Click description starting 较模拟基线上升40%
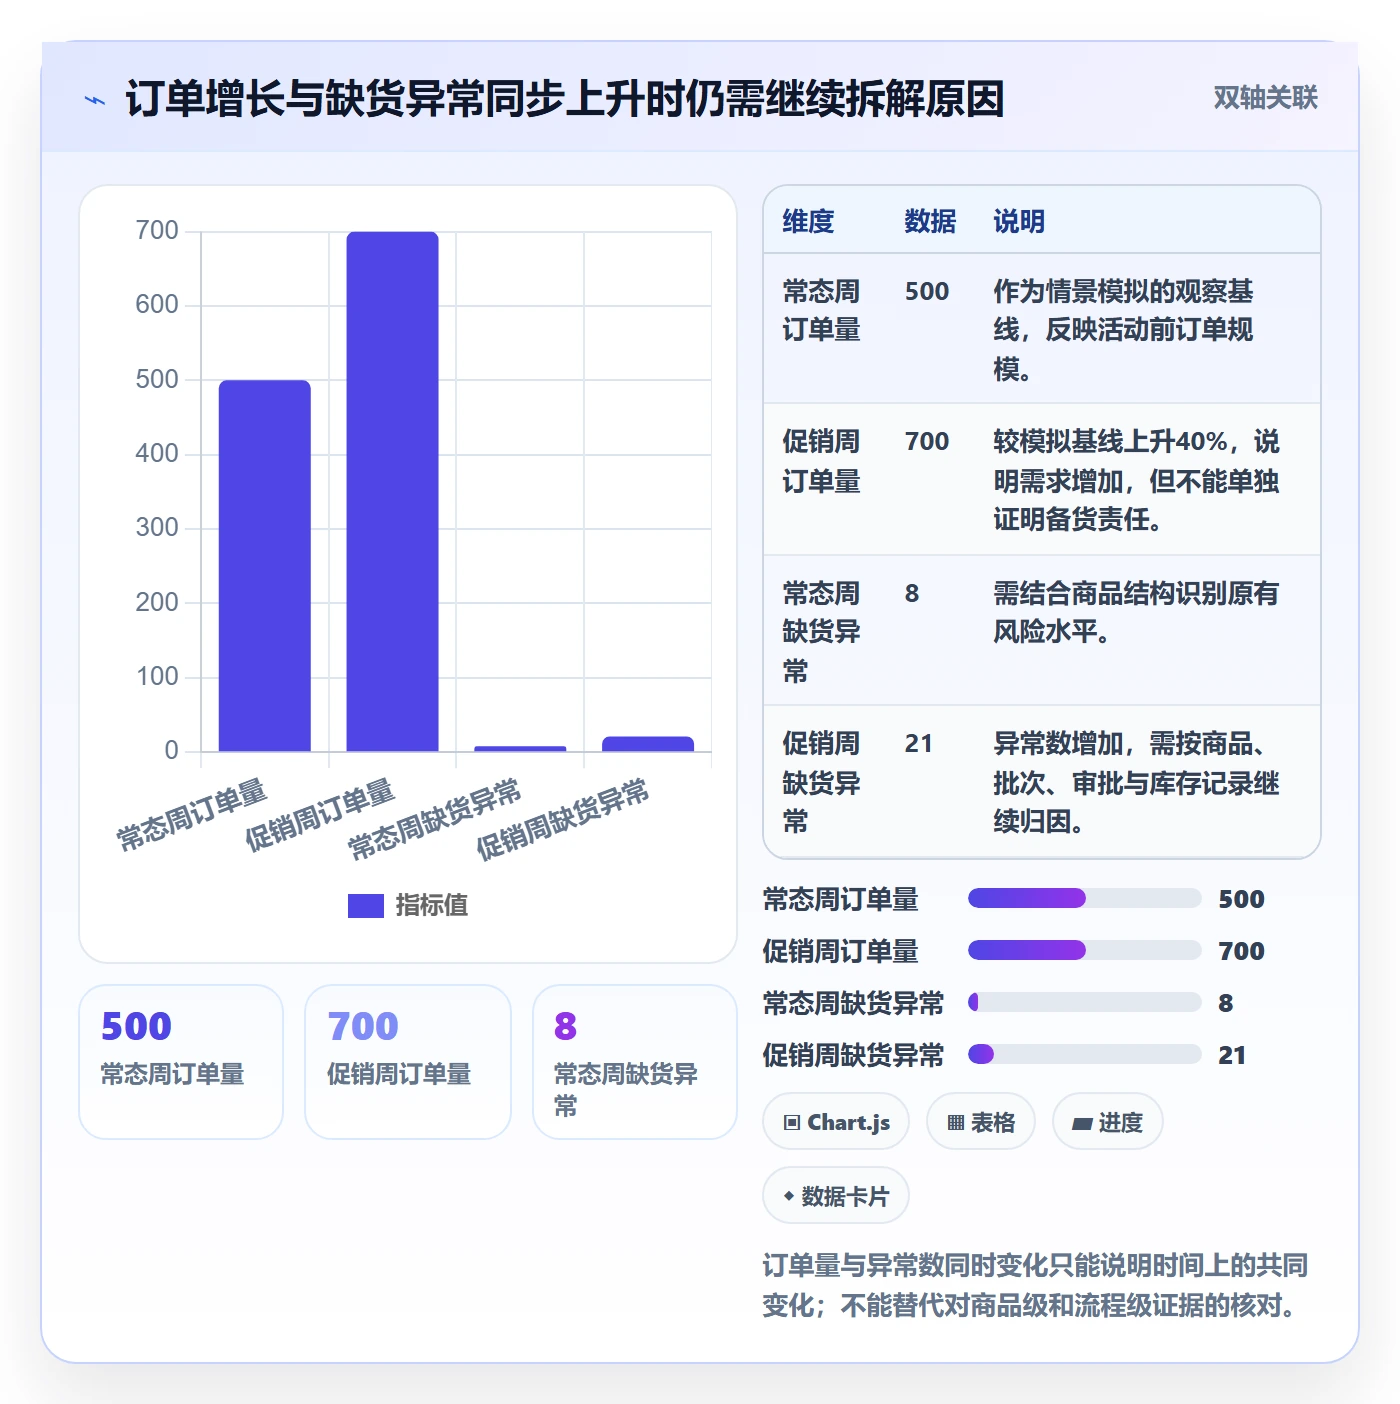The width and height of the screenshot is (1400, 1404). tap(1136, 480)
